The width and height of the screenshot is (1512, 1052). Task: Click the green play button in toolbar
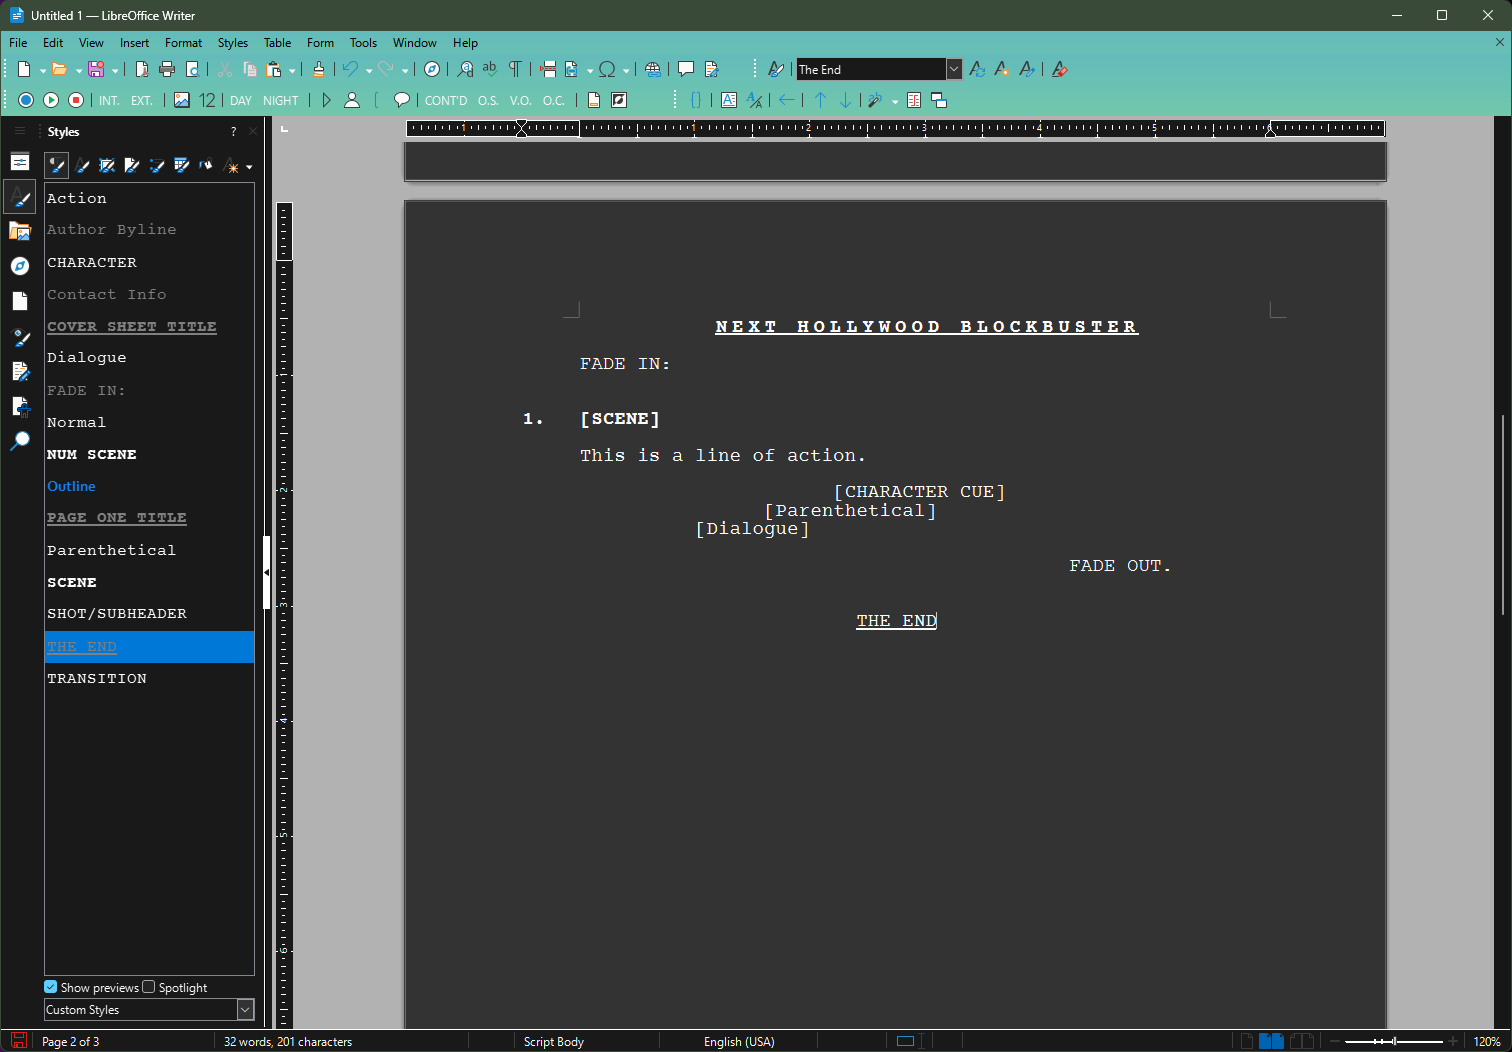(51, 100)
